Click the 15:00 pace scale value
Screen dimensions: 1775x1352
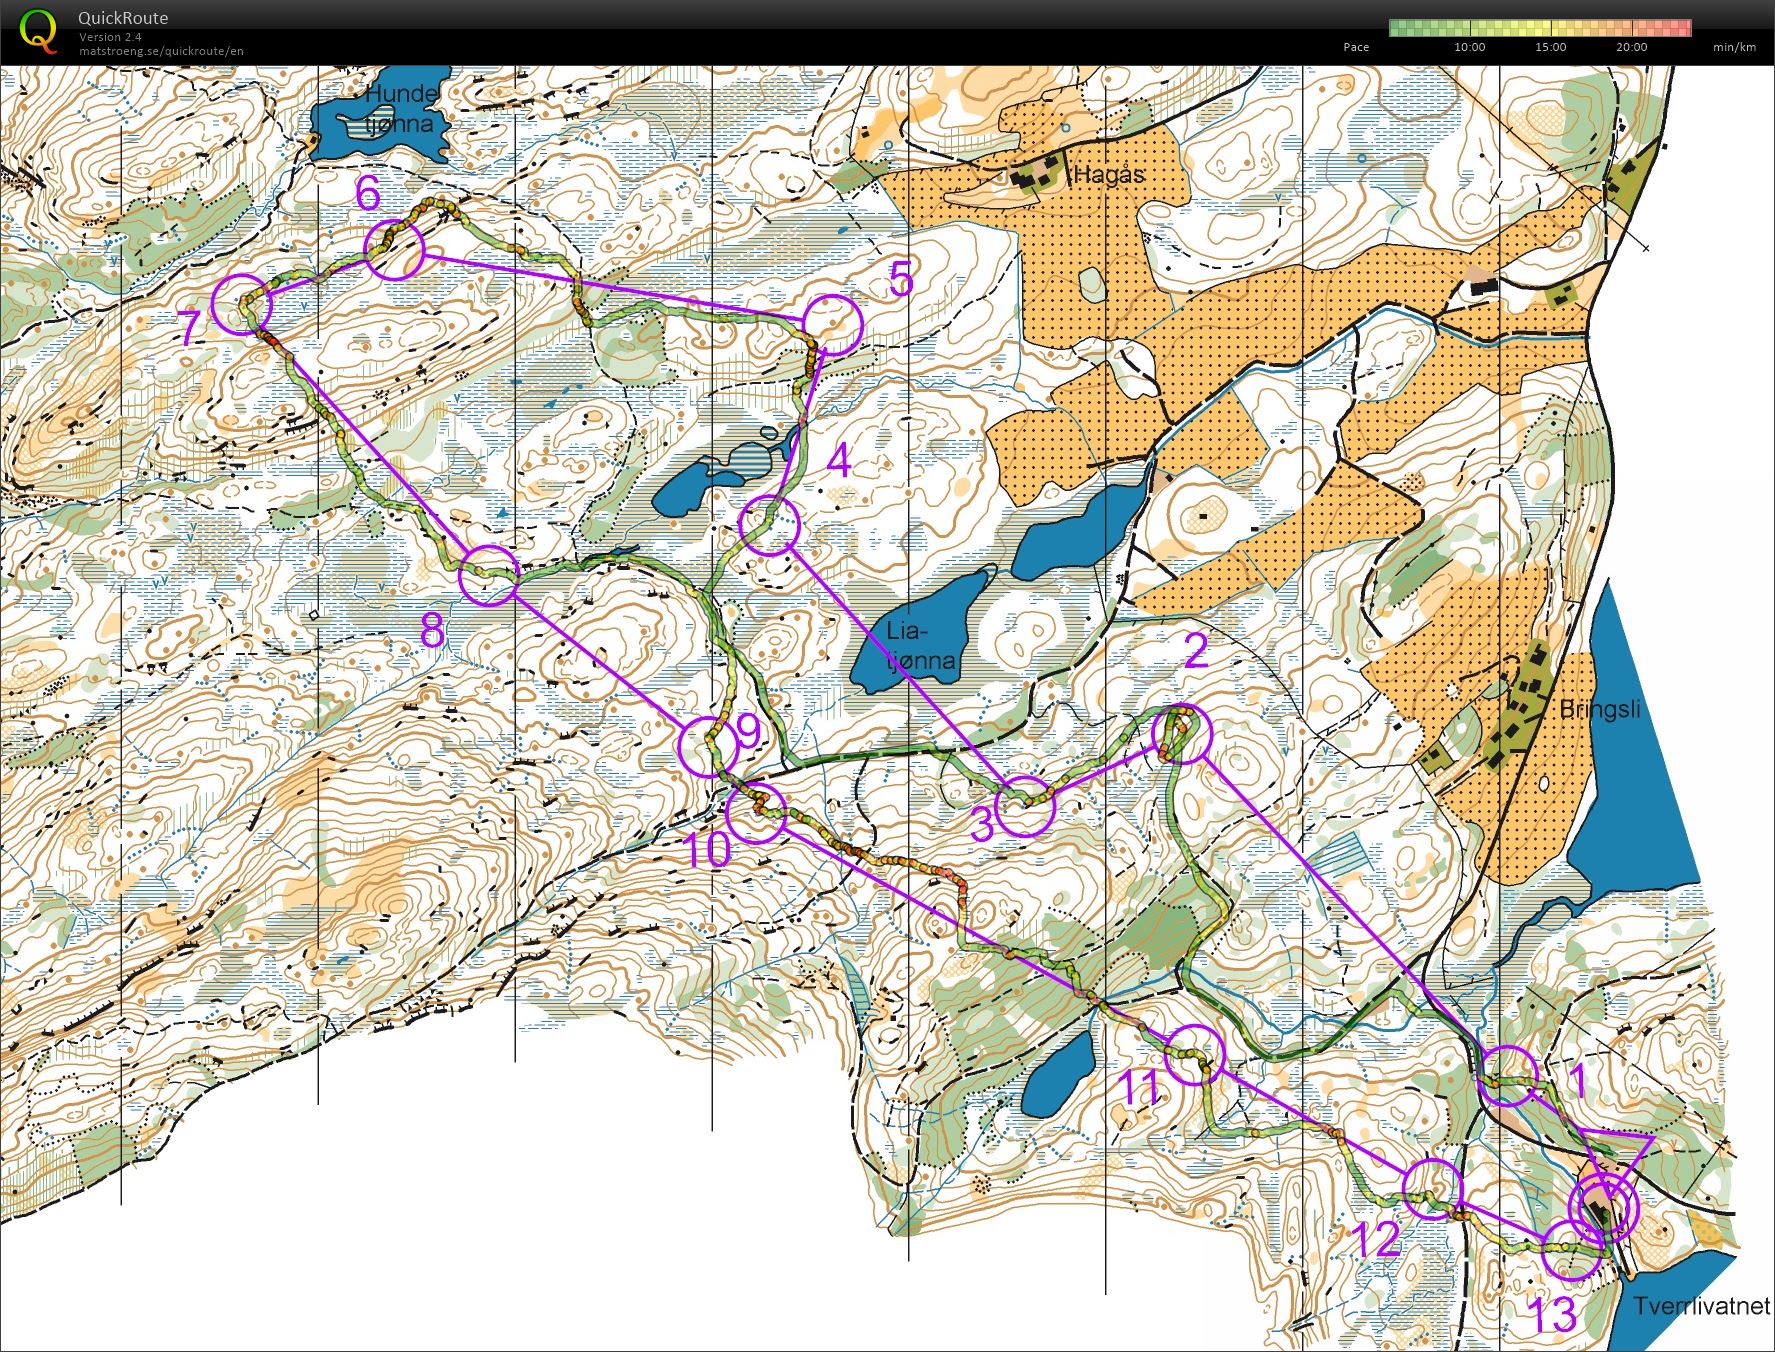tap(1551, 47)
